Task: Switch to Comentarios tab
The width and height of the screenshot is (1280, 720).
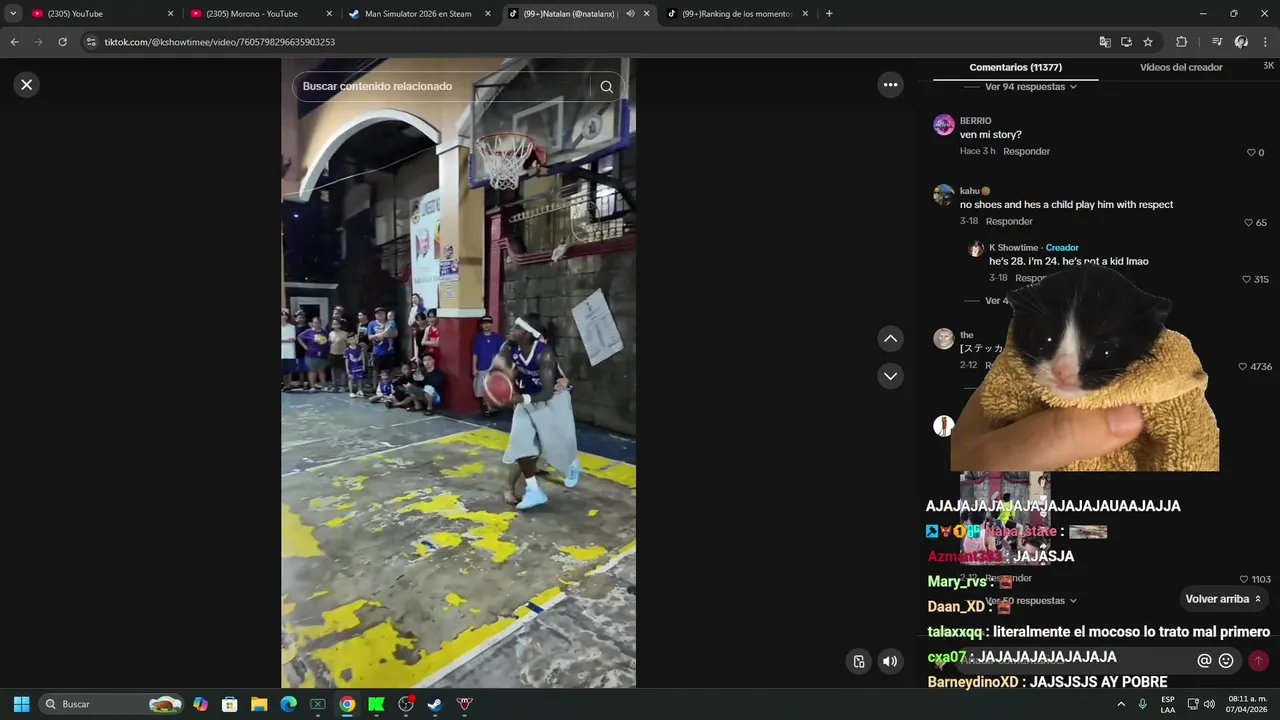Action: click(x=1015, y=67)
